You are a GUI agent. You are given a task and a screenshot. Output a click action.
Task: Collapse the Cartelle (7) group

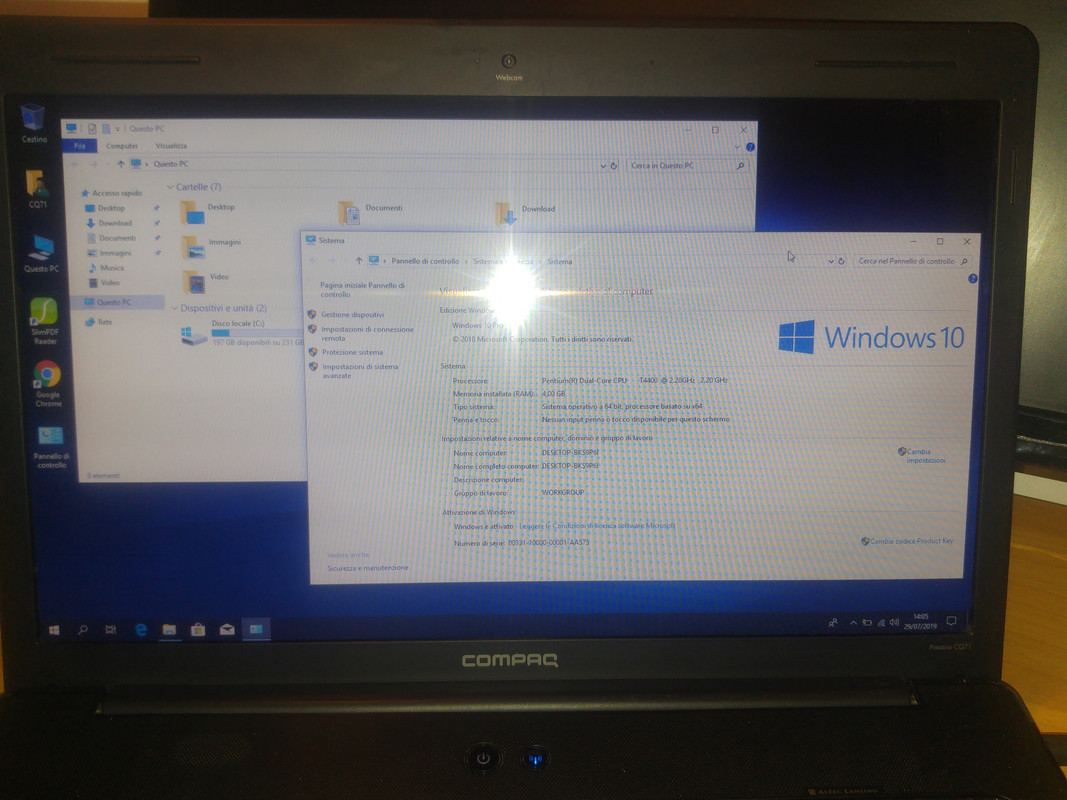click(170, 187)
